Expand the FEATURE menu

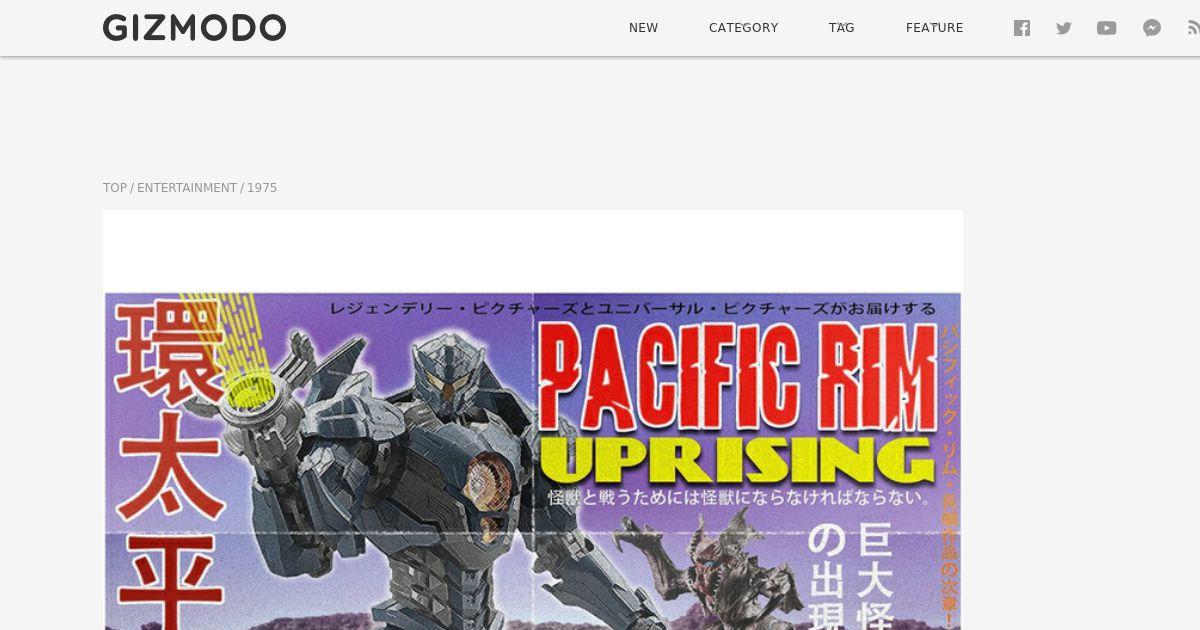(x=934, y=28)
